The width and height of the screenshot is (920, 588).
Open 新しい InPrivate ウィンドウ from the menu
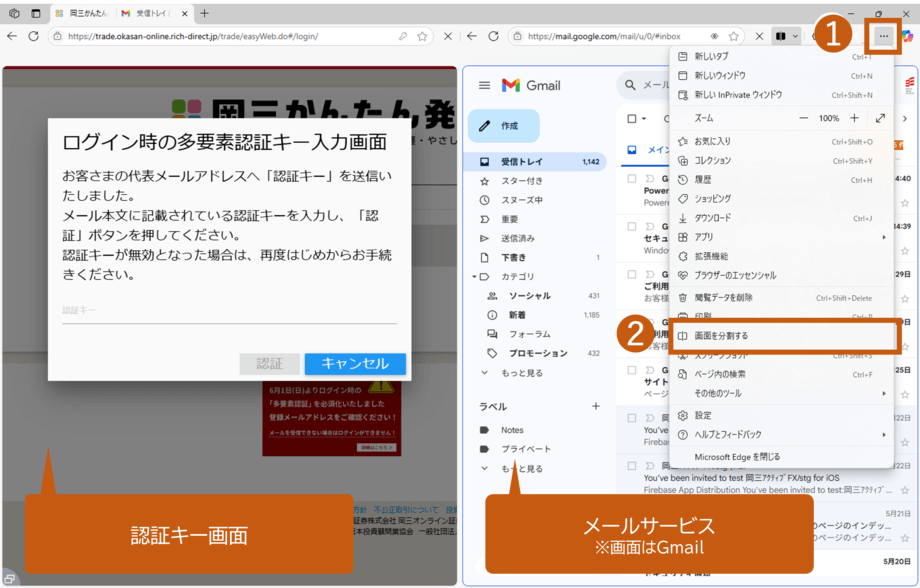781,95
